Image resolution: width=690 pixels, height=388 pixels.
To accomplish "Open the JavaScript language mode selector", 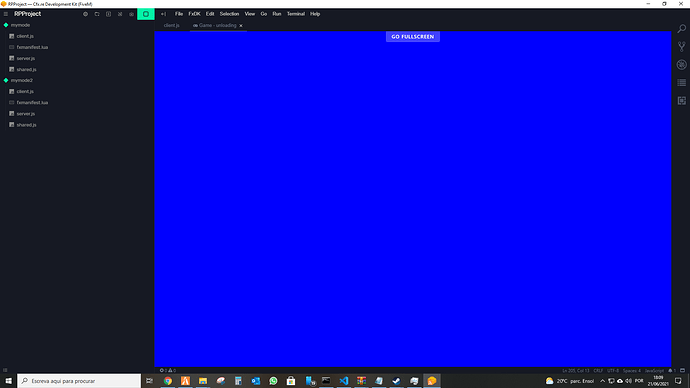I will click(654, 370).
